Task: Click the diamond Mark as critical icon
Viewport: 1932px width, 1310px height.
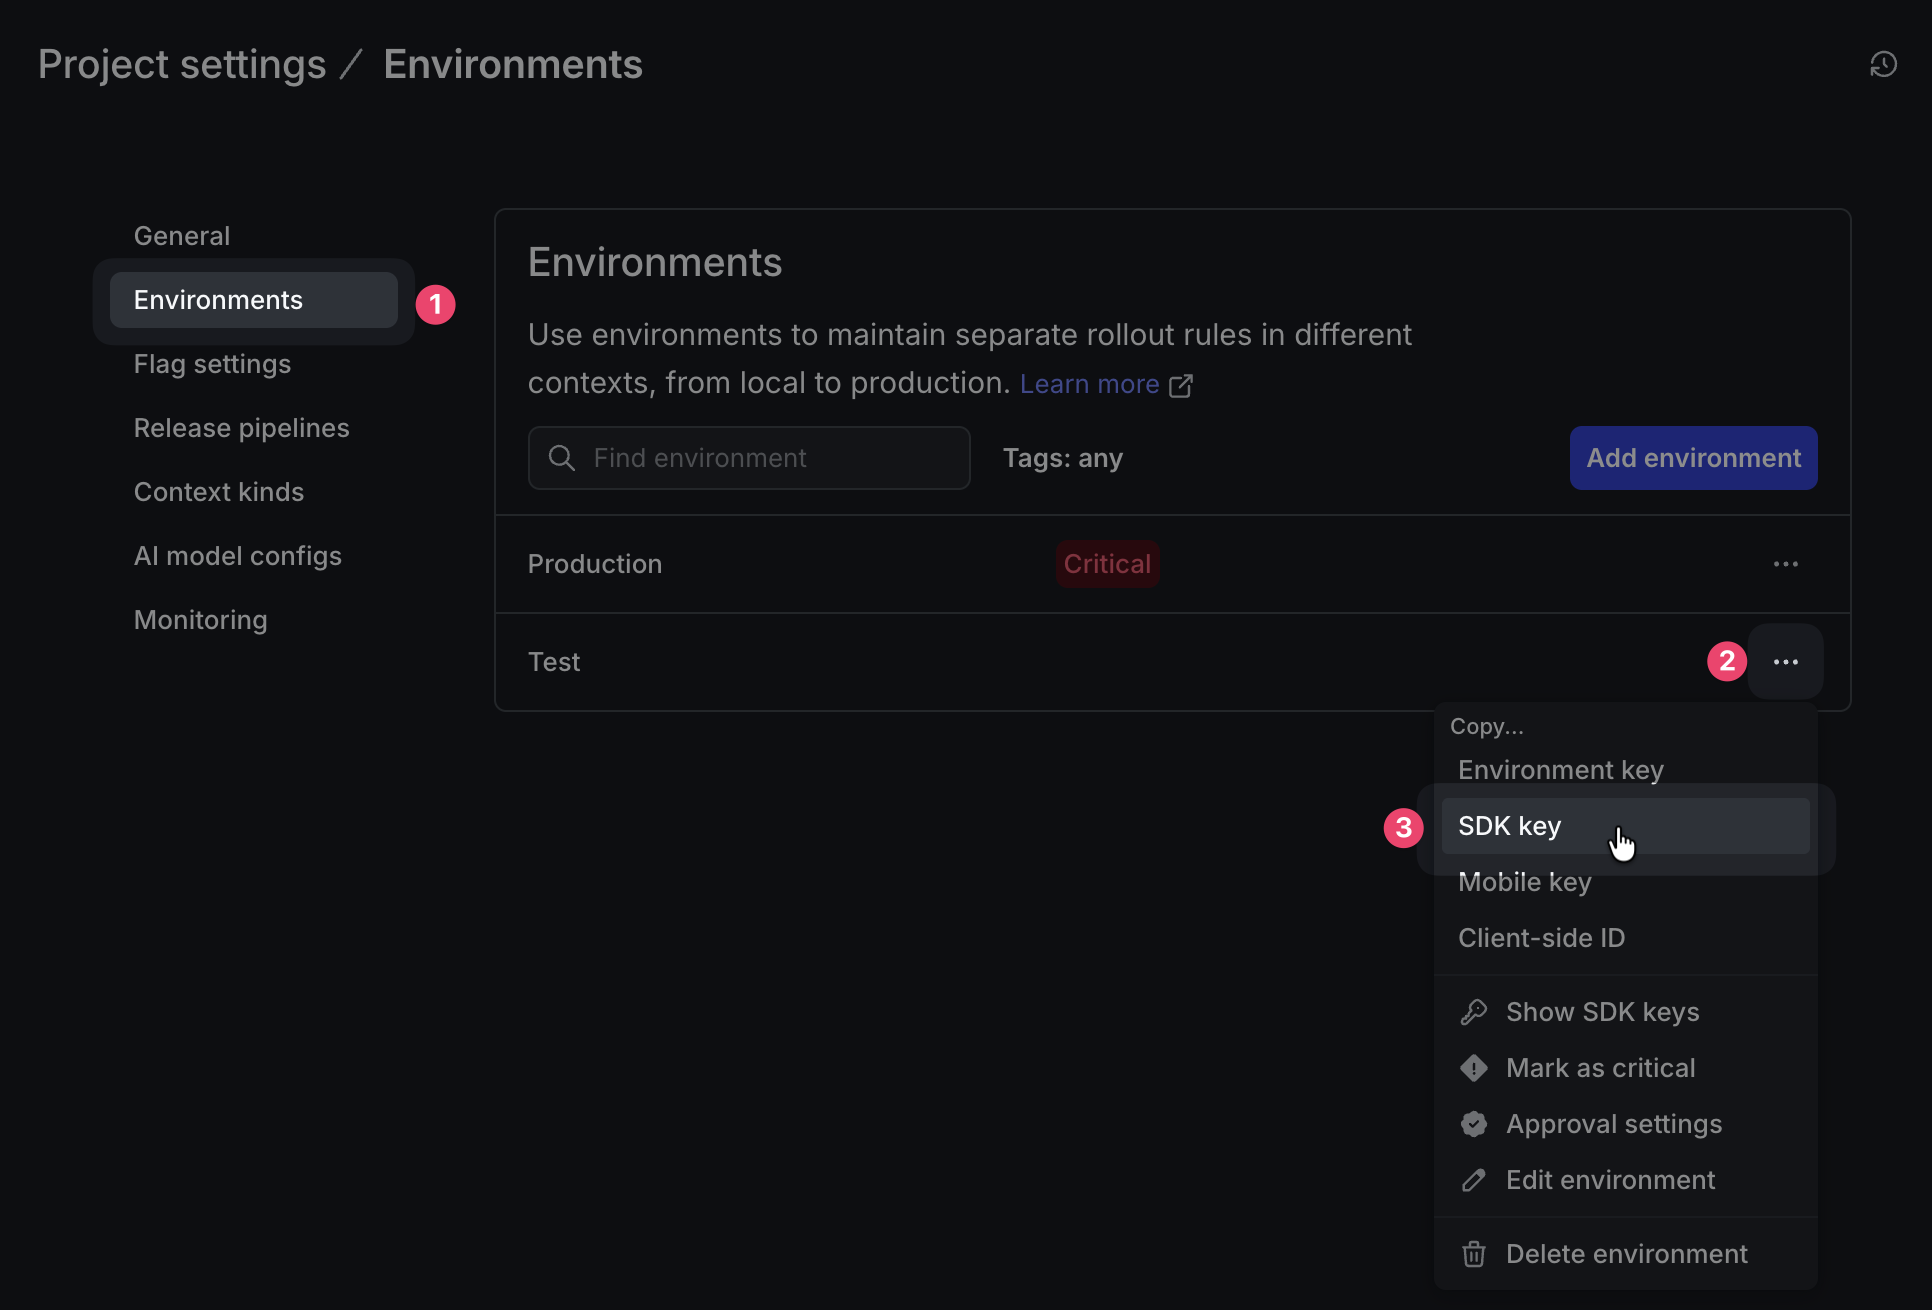Action: [x=1474, y=1068]
